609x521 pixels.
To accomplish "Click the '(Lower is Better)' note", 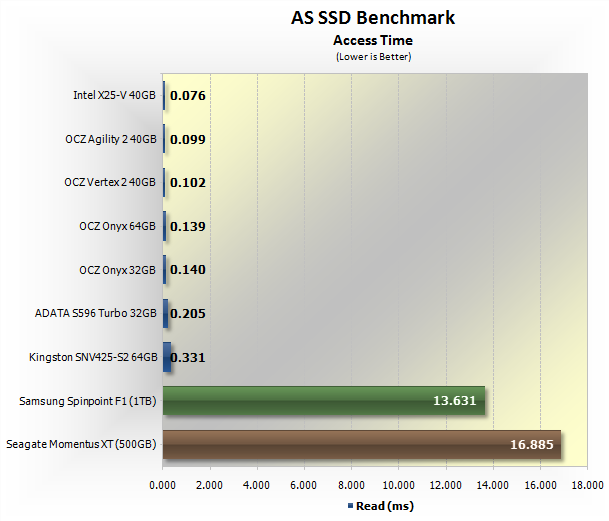I will [373, 57].
